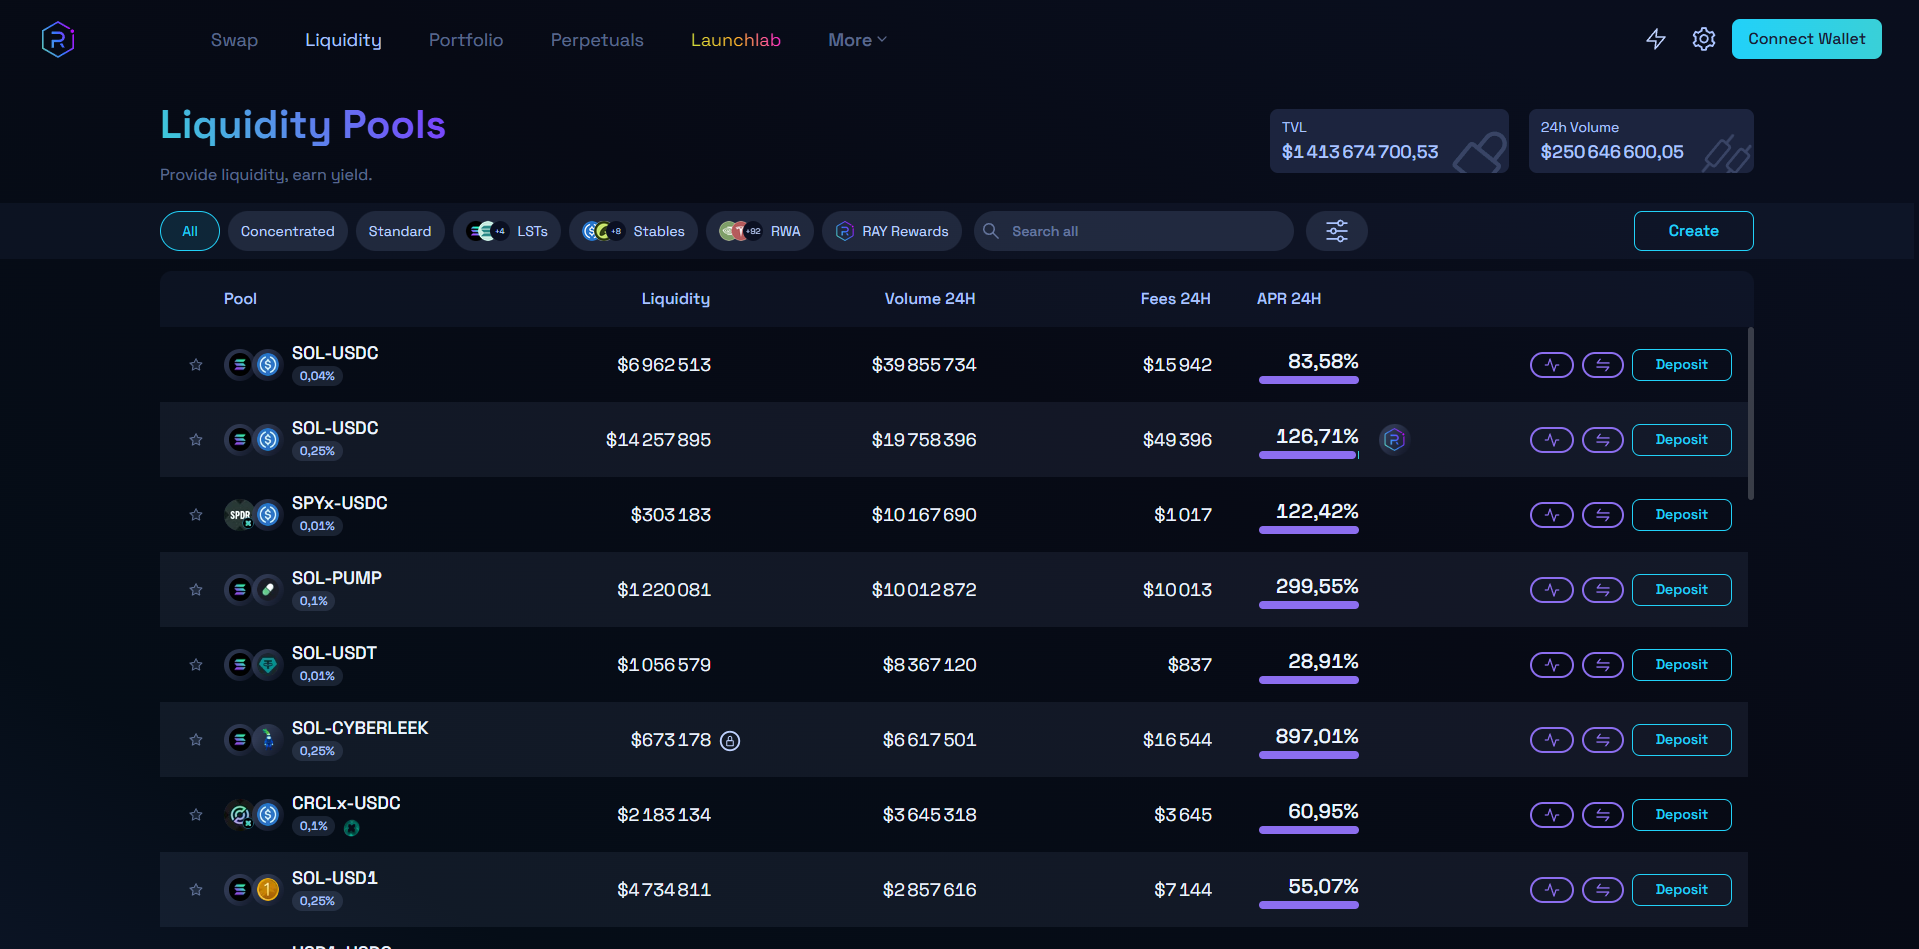Open Perpetuals tab
This screenshot has height=949, width=1919.
pyautogui.click(x=597, y=40)
